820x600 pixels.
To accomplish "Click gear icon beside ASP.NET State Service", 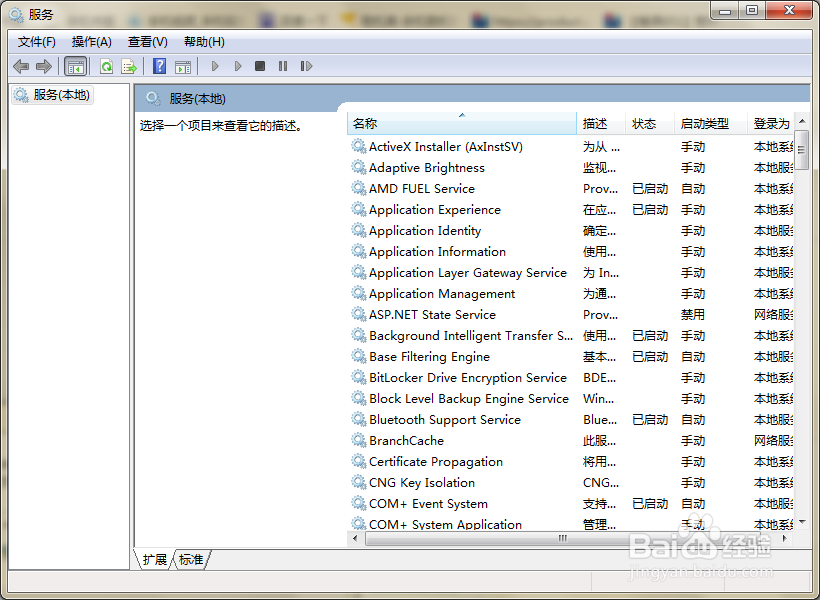I will point(358,314).
